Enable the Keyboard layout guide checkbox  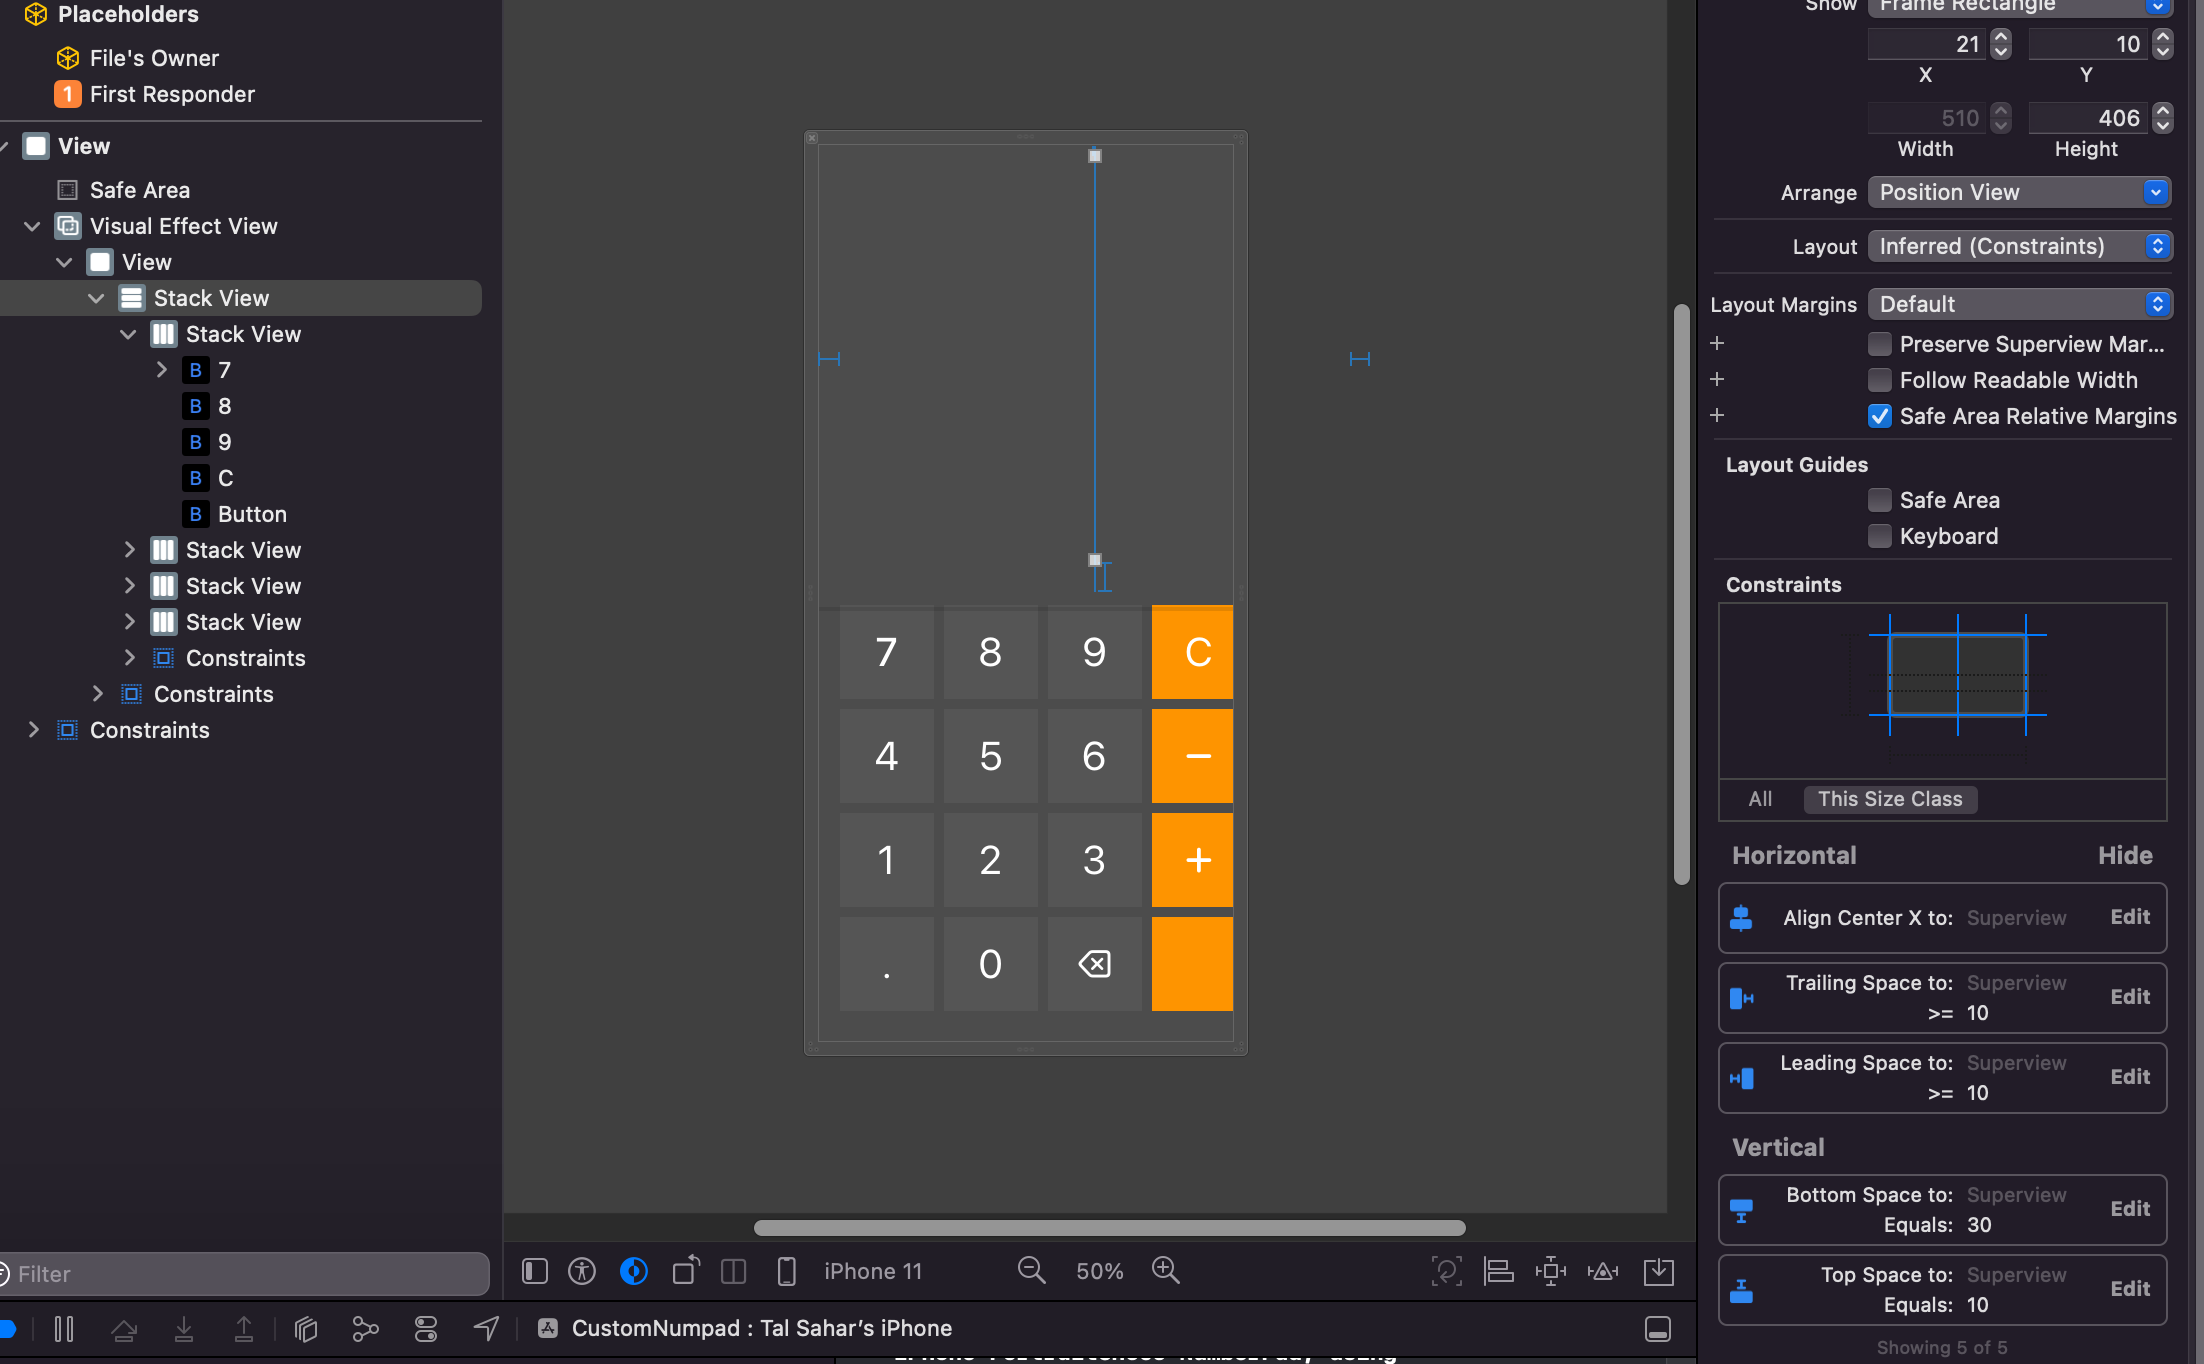pyautogui.click(x=1880, y=536)
